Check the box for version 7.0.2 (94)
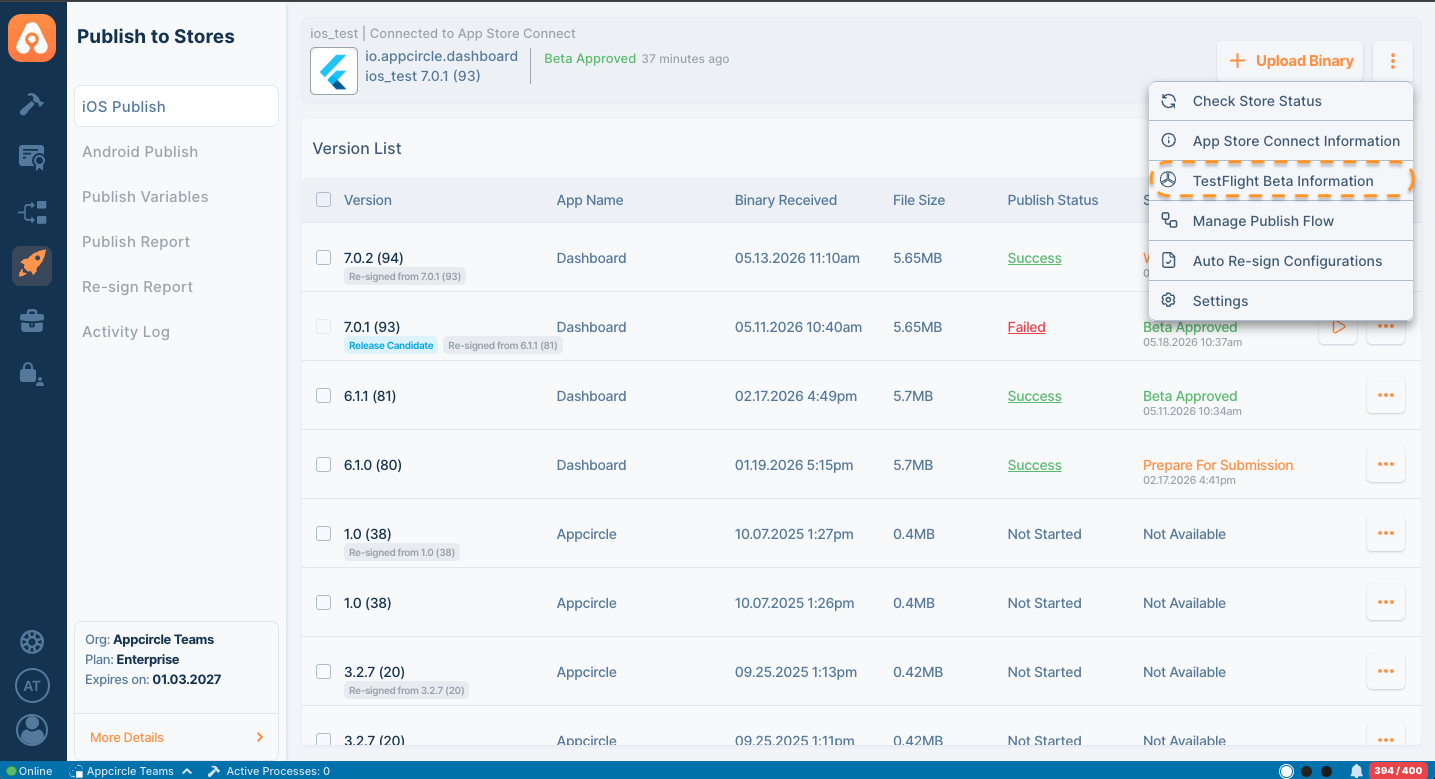The height and width of the screenshot is (779, 1435). tap(323, 257)
